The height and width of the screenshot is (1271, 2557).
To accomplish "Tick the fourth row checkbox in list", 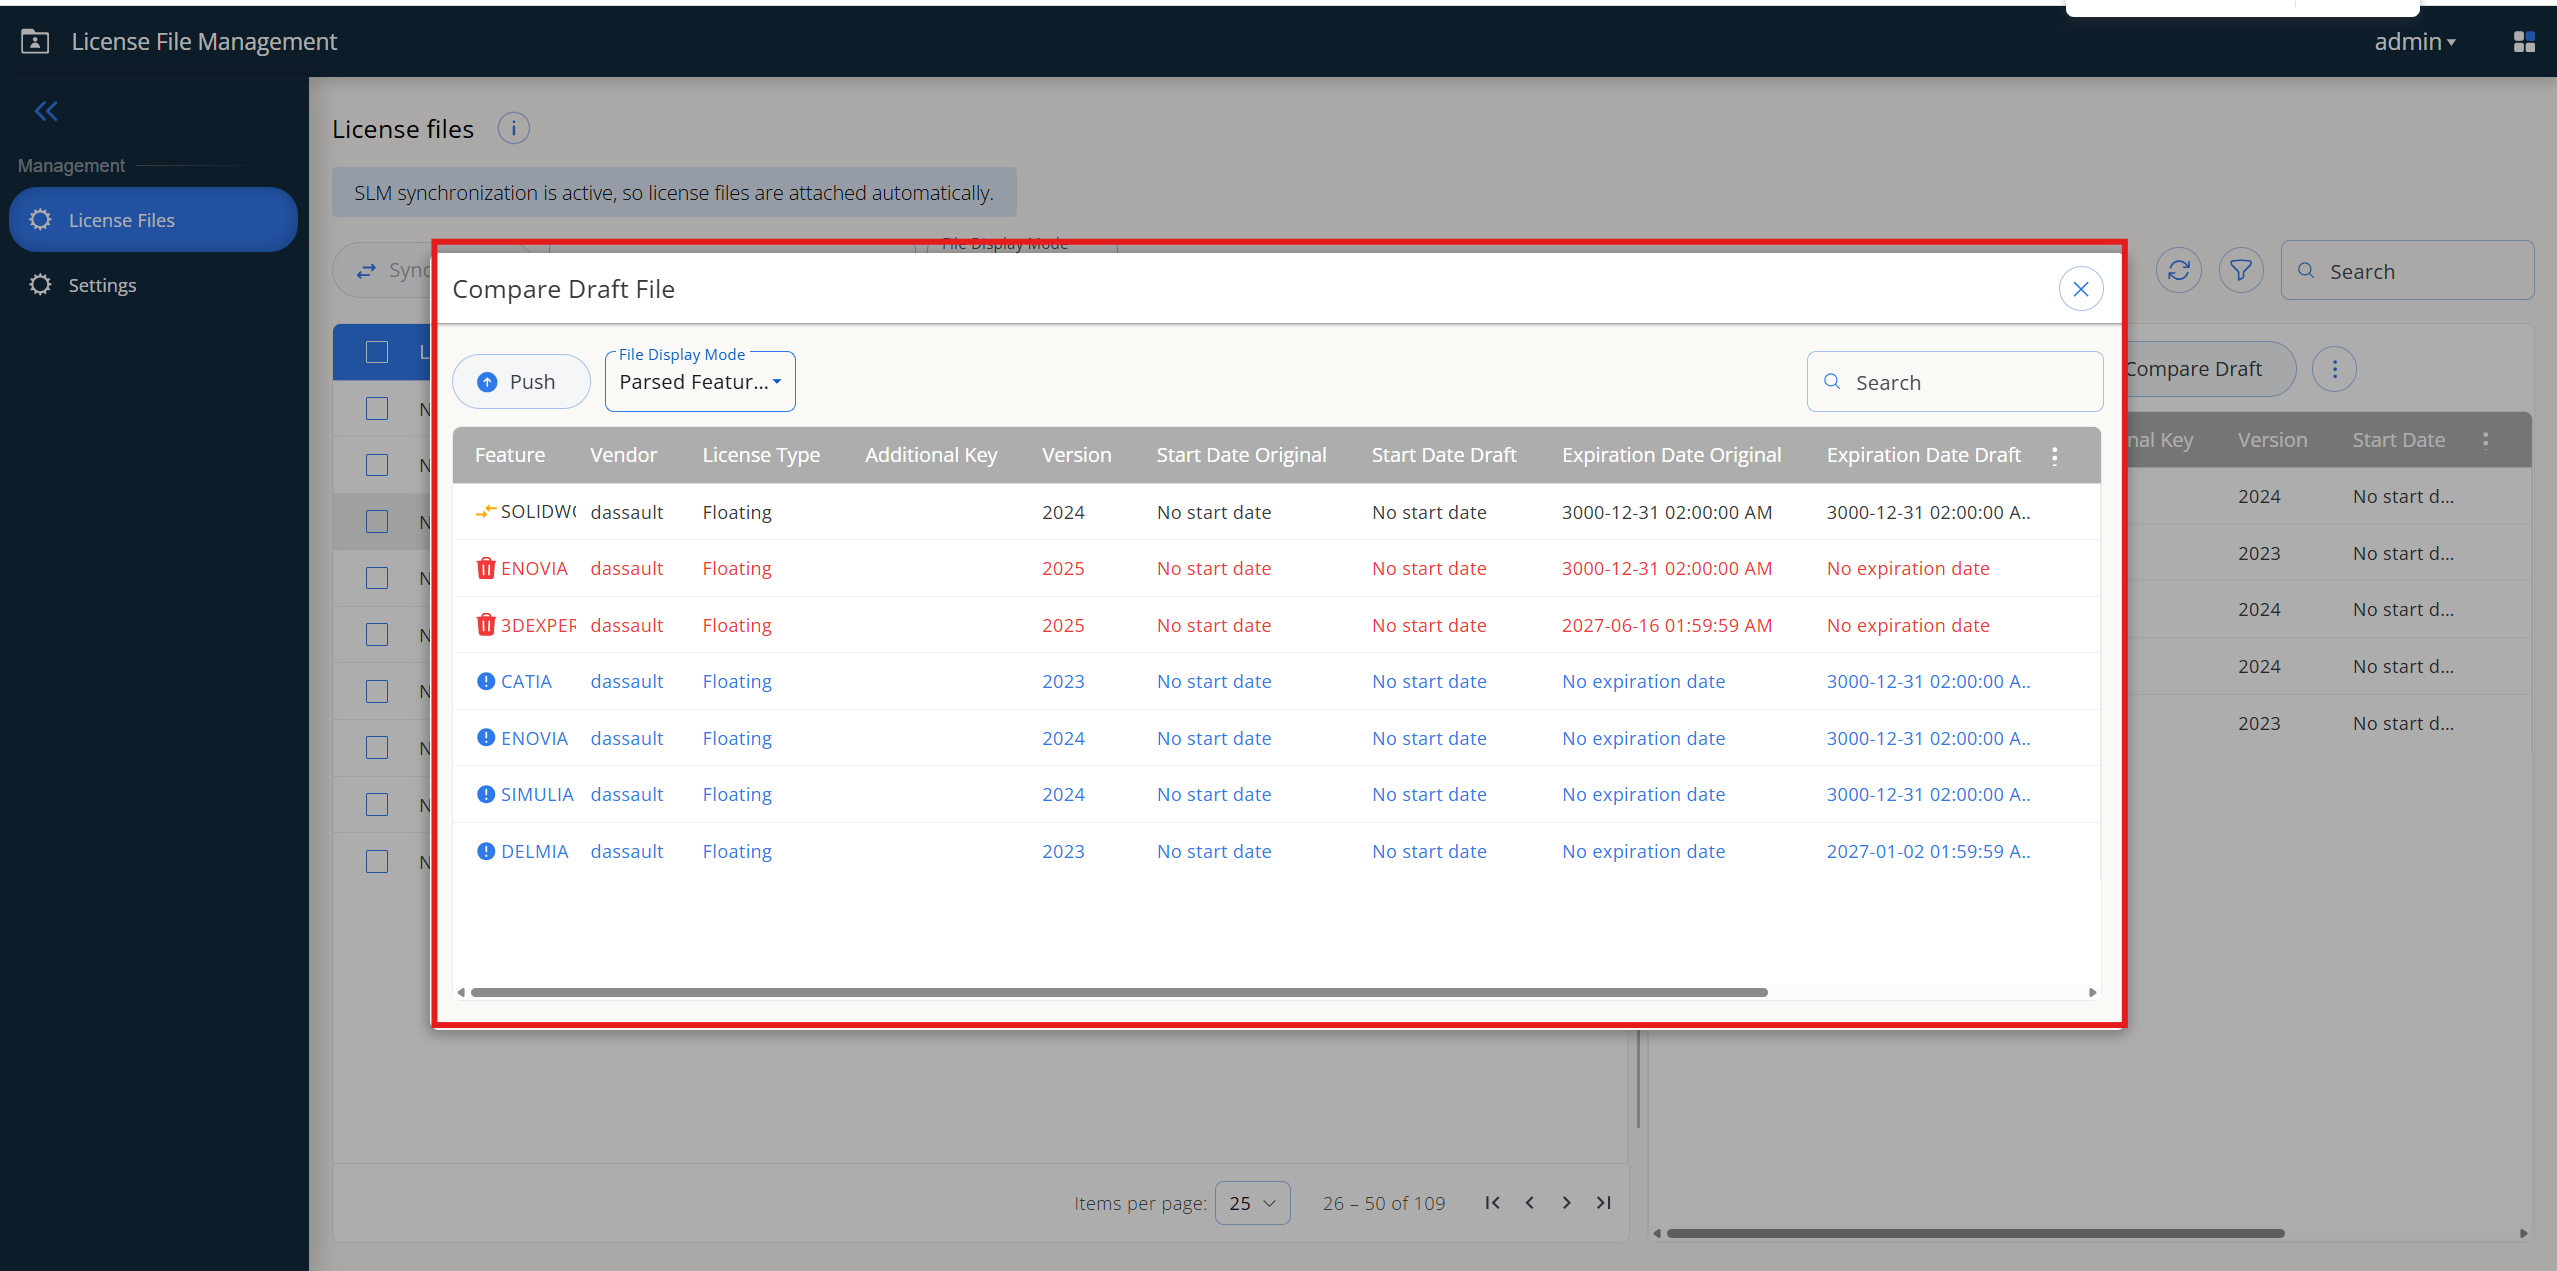I will 377,578.
